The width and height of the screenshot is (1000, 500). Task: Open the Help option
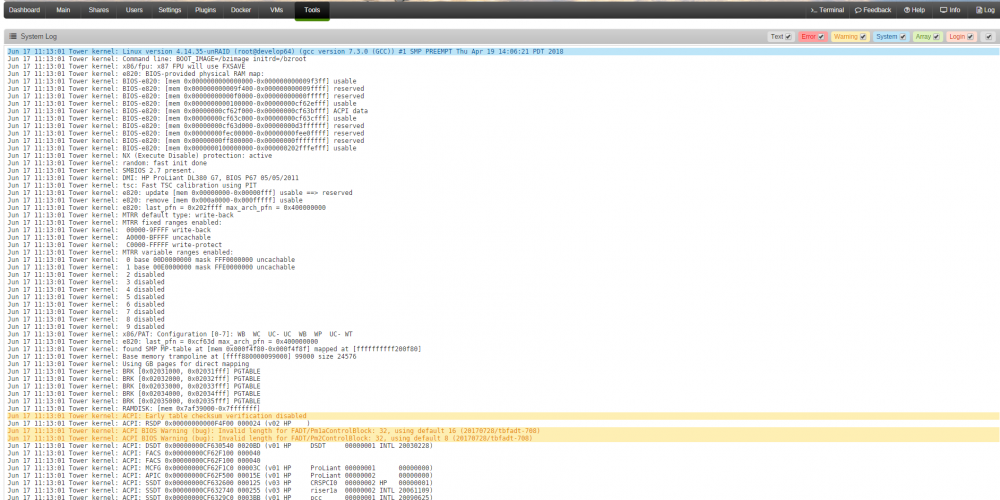914,10
